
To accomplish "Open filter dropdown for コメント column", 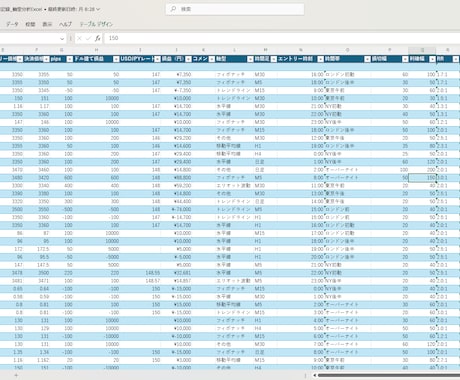I will click(212, 59).
